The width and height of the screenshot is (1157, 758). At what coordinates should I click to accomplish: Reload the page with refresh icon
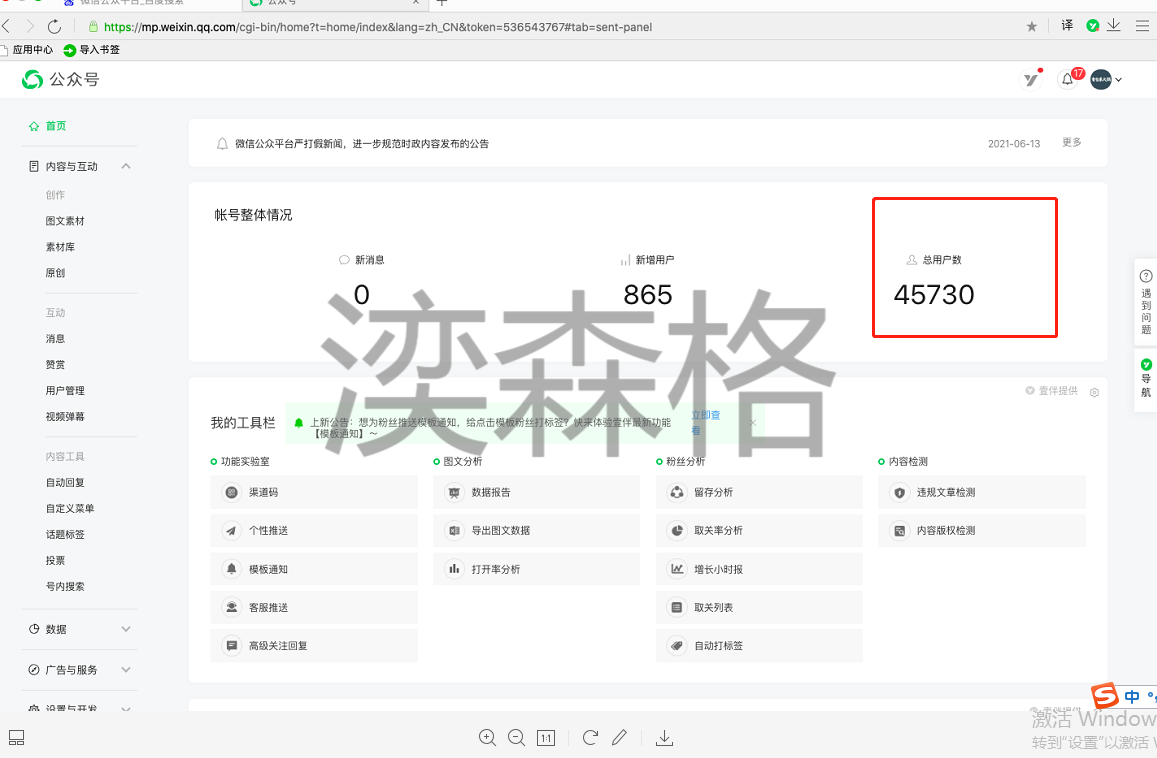(x=54, y=27)
